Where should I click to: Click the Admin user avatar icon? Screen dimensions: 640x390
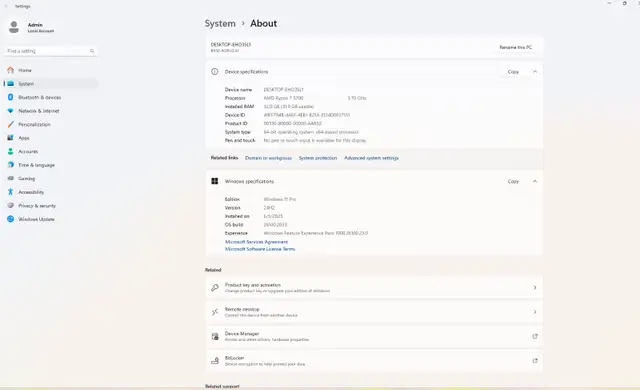[x=14, y=27]
